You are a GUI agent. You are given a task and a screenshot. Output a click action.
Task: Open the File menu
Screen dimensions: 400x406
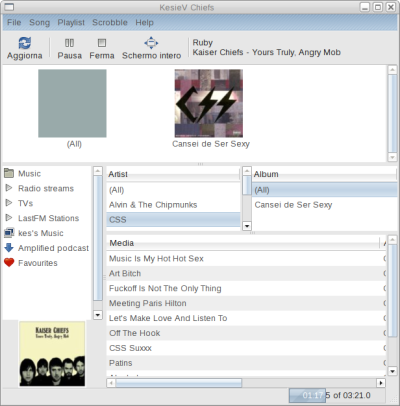pyautogui.click(x=14, y=22)
